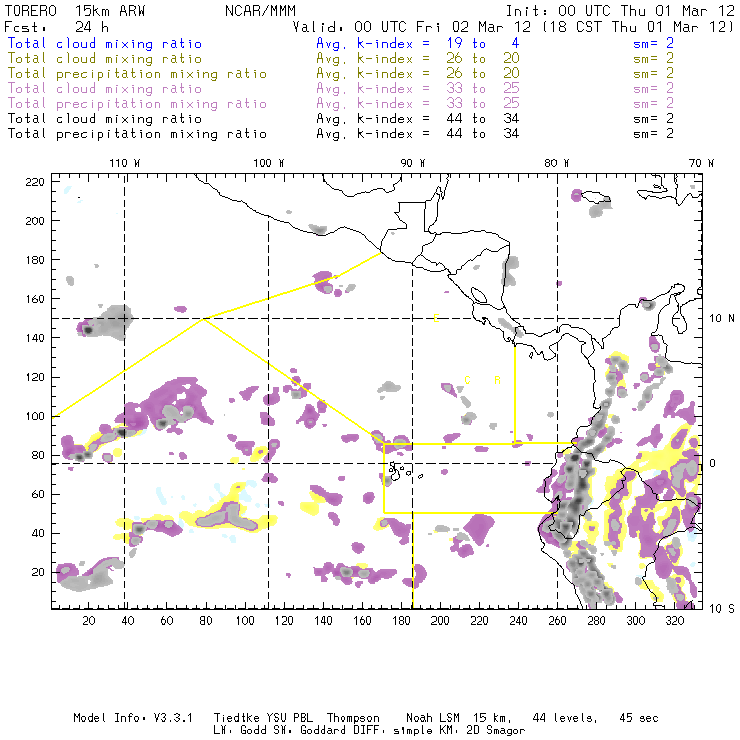Image resolution: width=740 pixels, height=740 pixels.
Task: Select the '10 S' latitude label
Action: click(x=722, y=609)
